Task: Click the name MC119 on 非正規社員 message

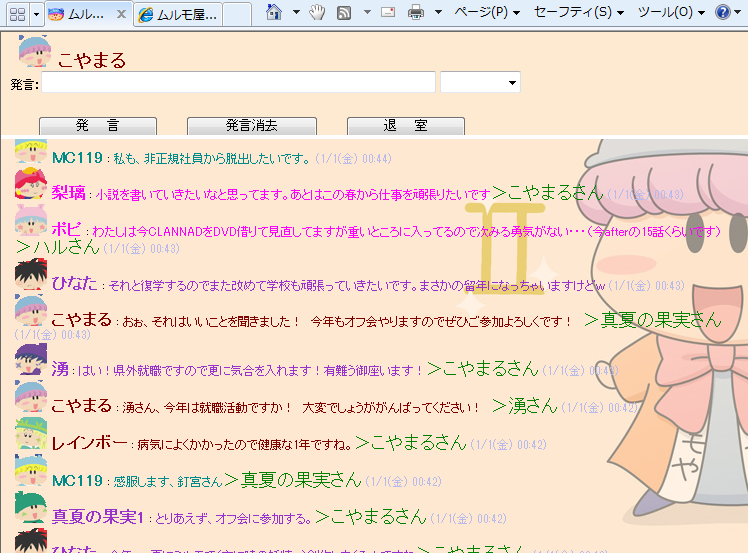Action: [77, 158]
